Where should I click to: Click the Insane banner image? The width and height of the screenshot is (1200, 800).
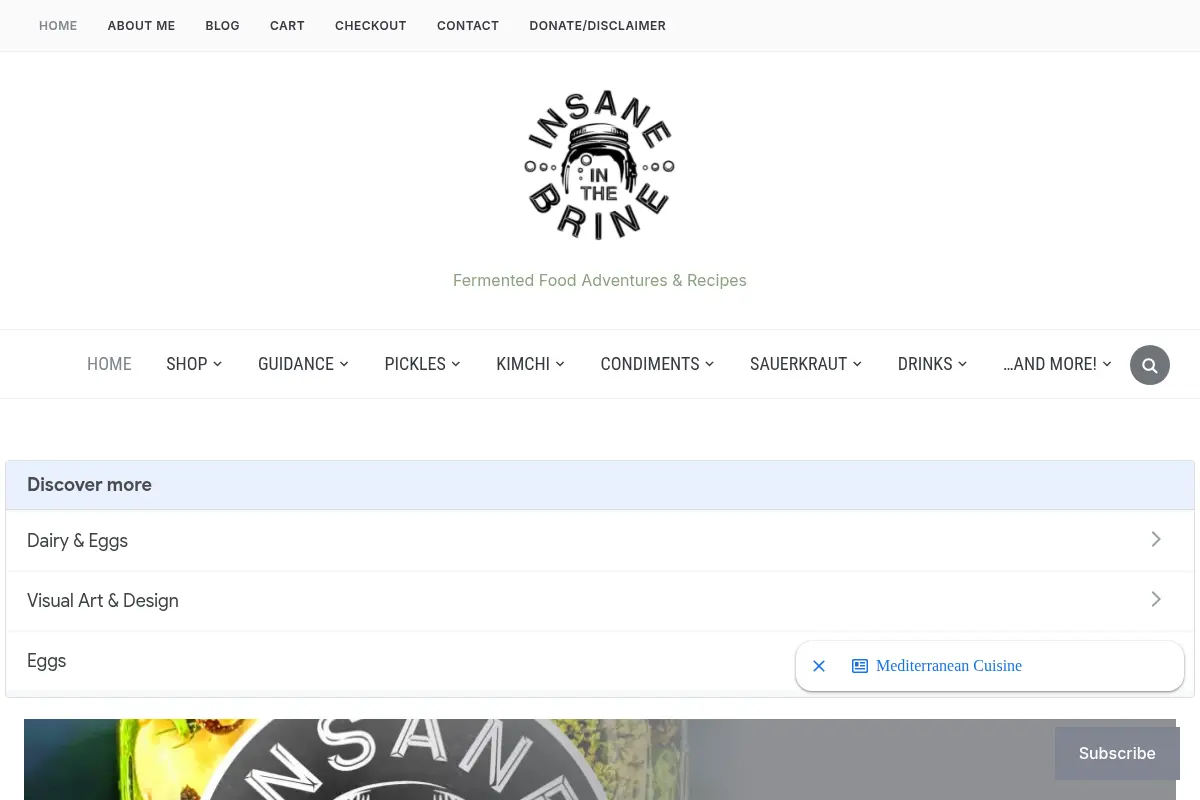coord(600,759)
